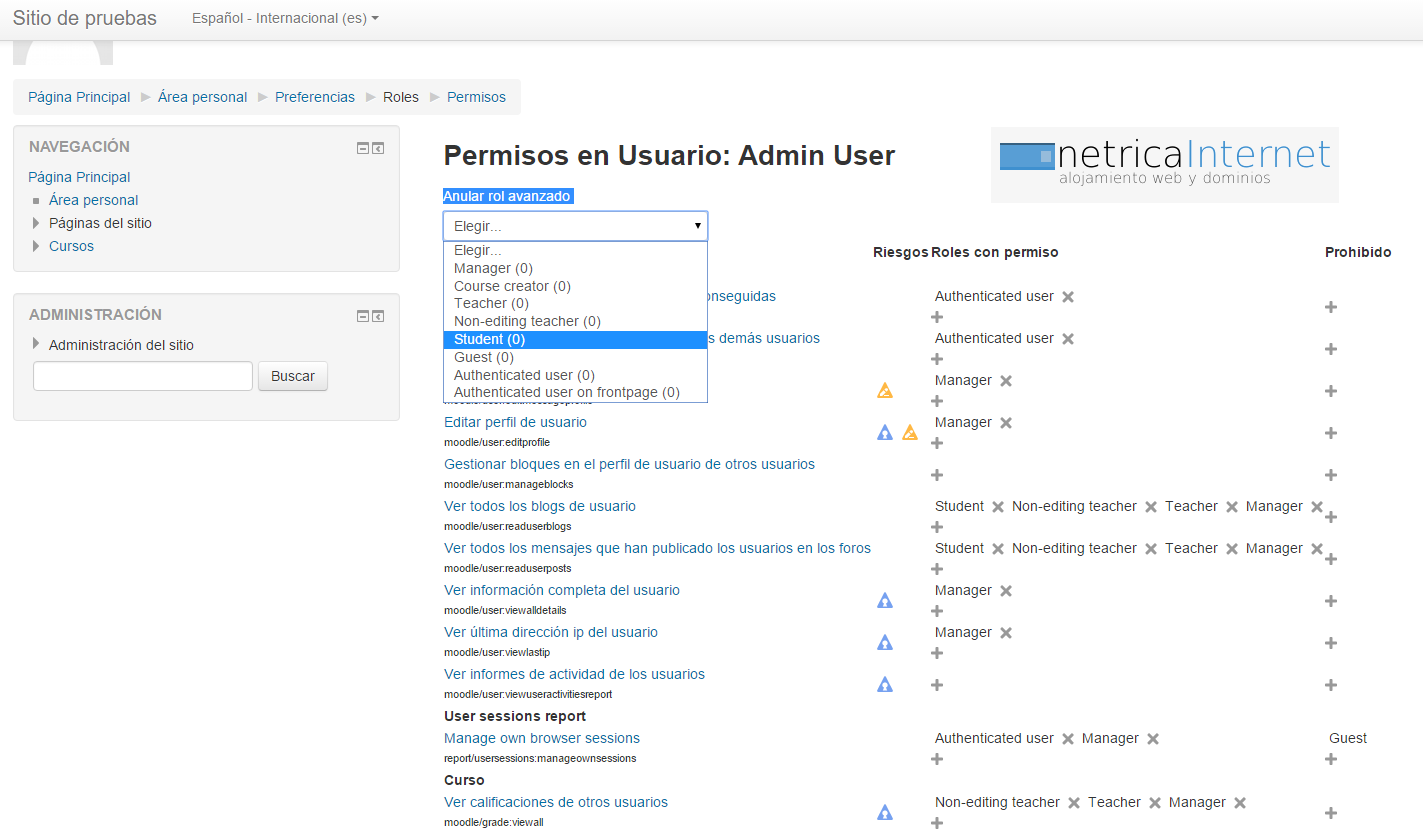Image resolution: width=1423 pixels, height=839 pixels.
Task: Expand "Cursos" in the NAVEGACIÓN block
Action: (36, 246)
